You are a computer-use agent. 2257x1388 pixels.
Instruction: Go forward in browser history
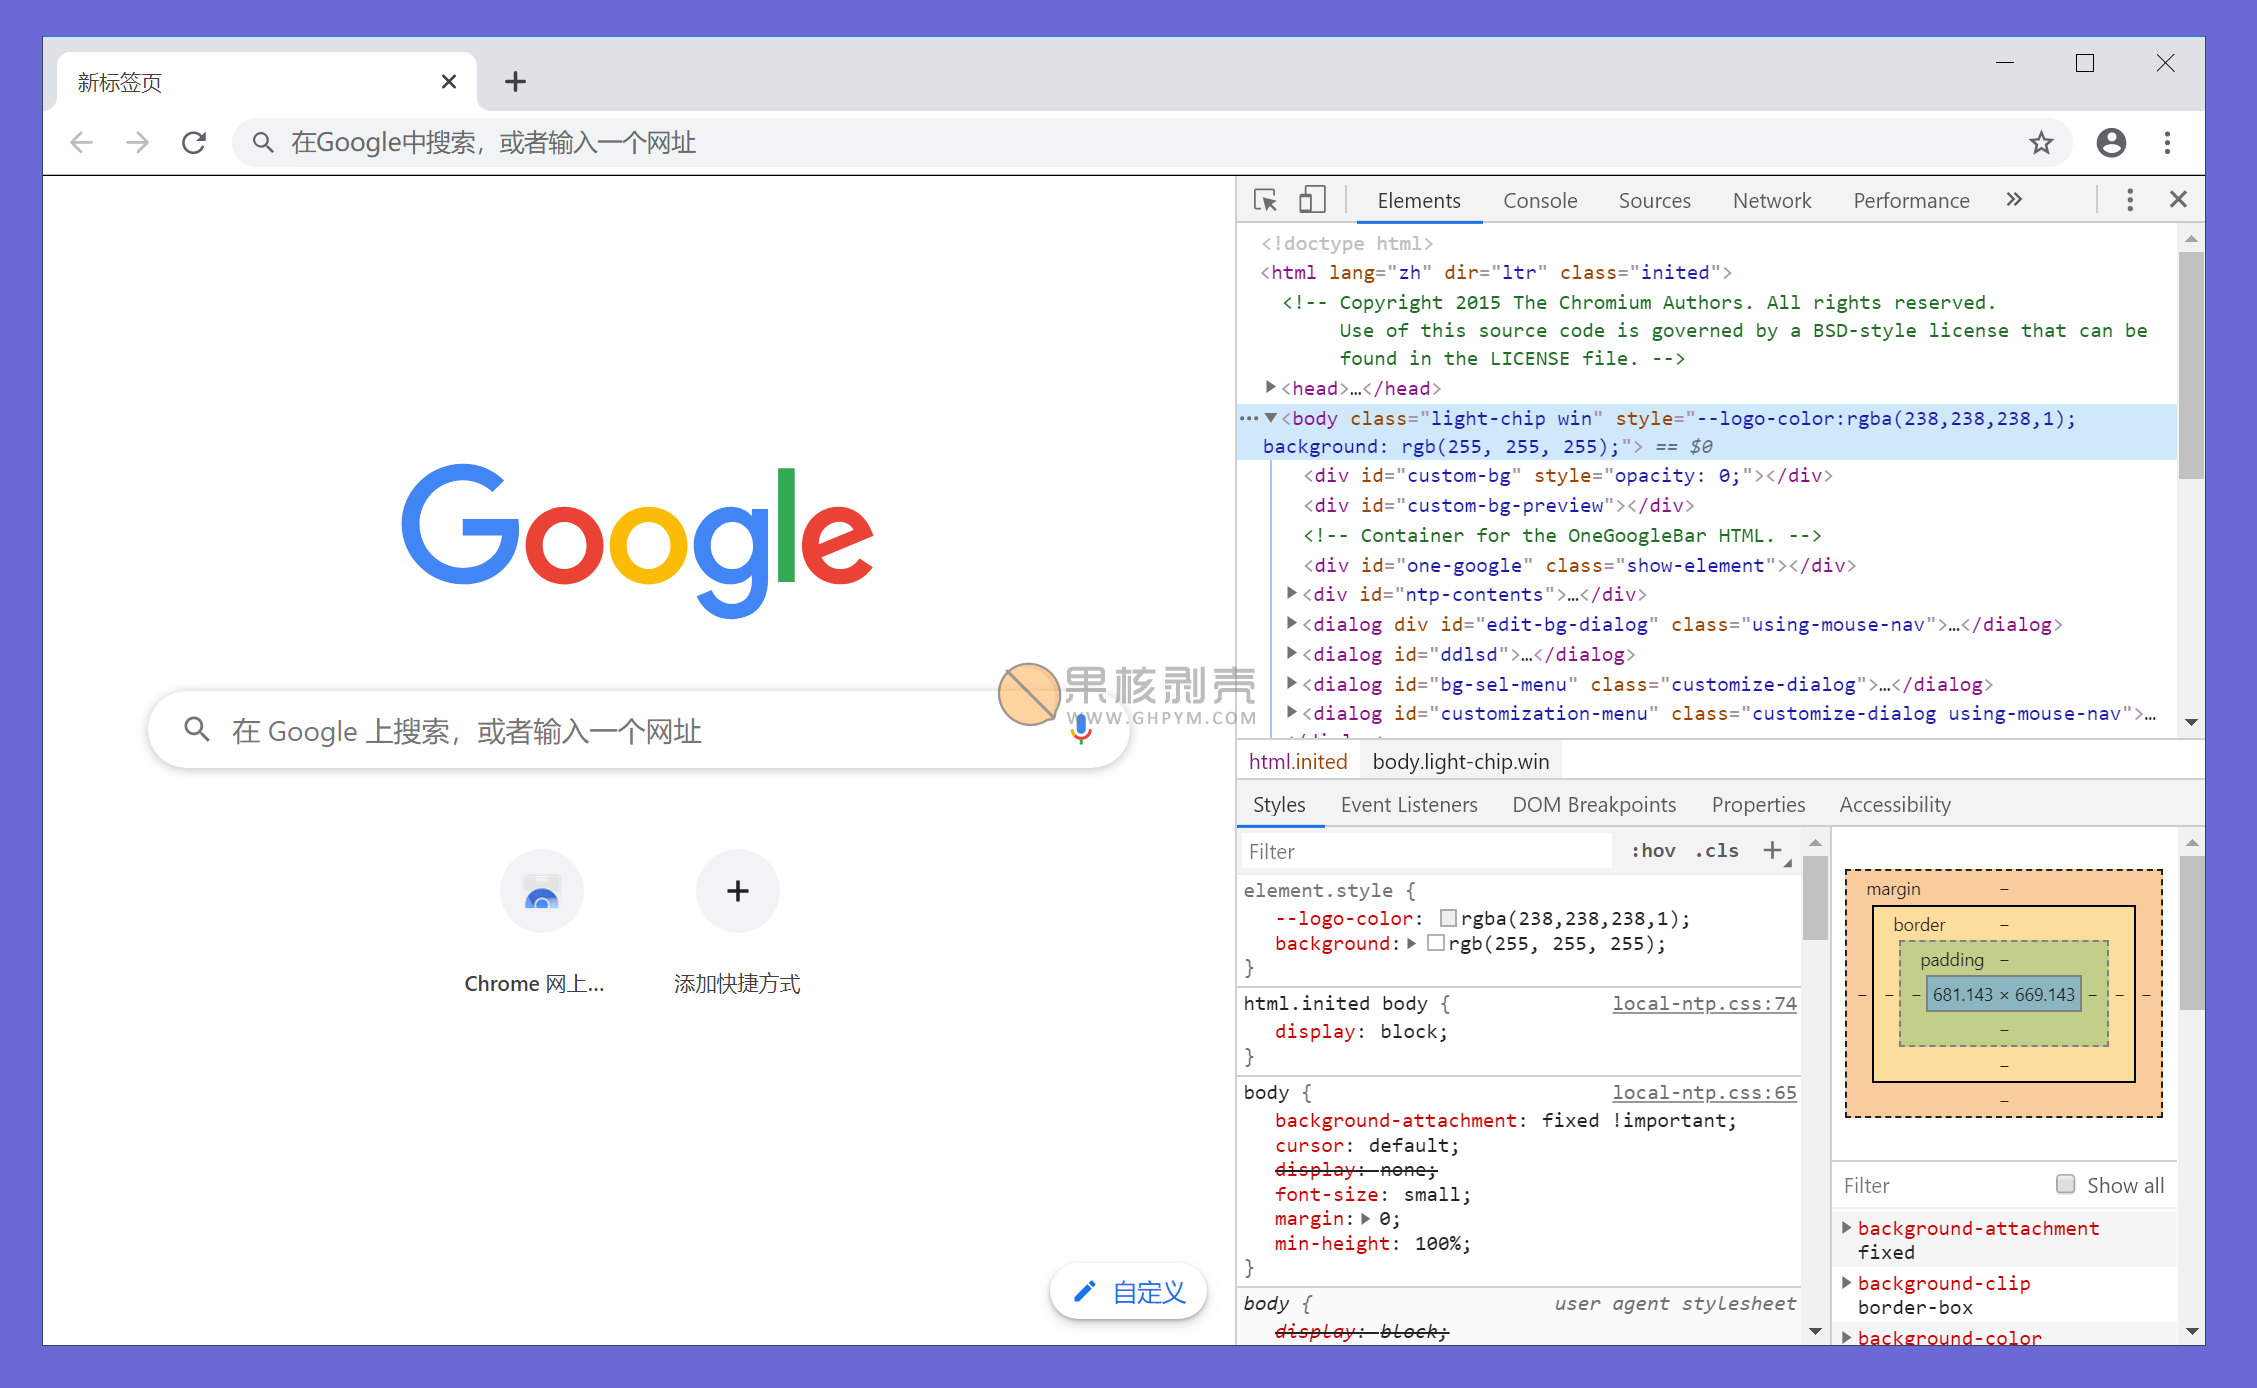(x=137, y=143)
